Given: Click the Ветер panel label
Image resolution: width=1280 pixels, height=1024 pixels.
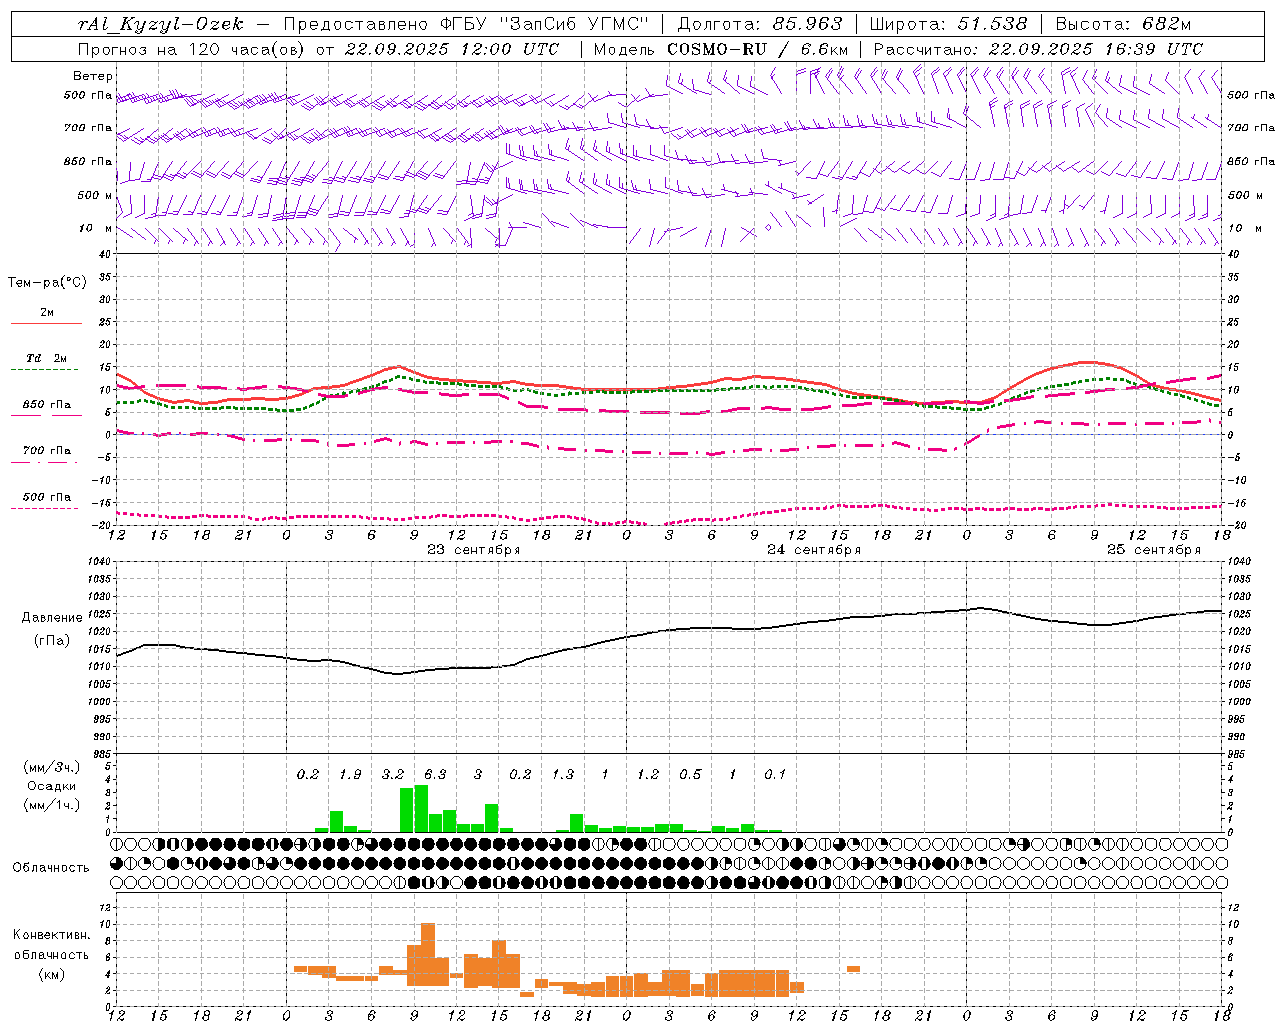Looking at the screenshot, I should [93, 76].
